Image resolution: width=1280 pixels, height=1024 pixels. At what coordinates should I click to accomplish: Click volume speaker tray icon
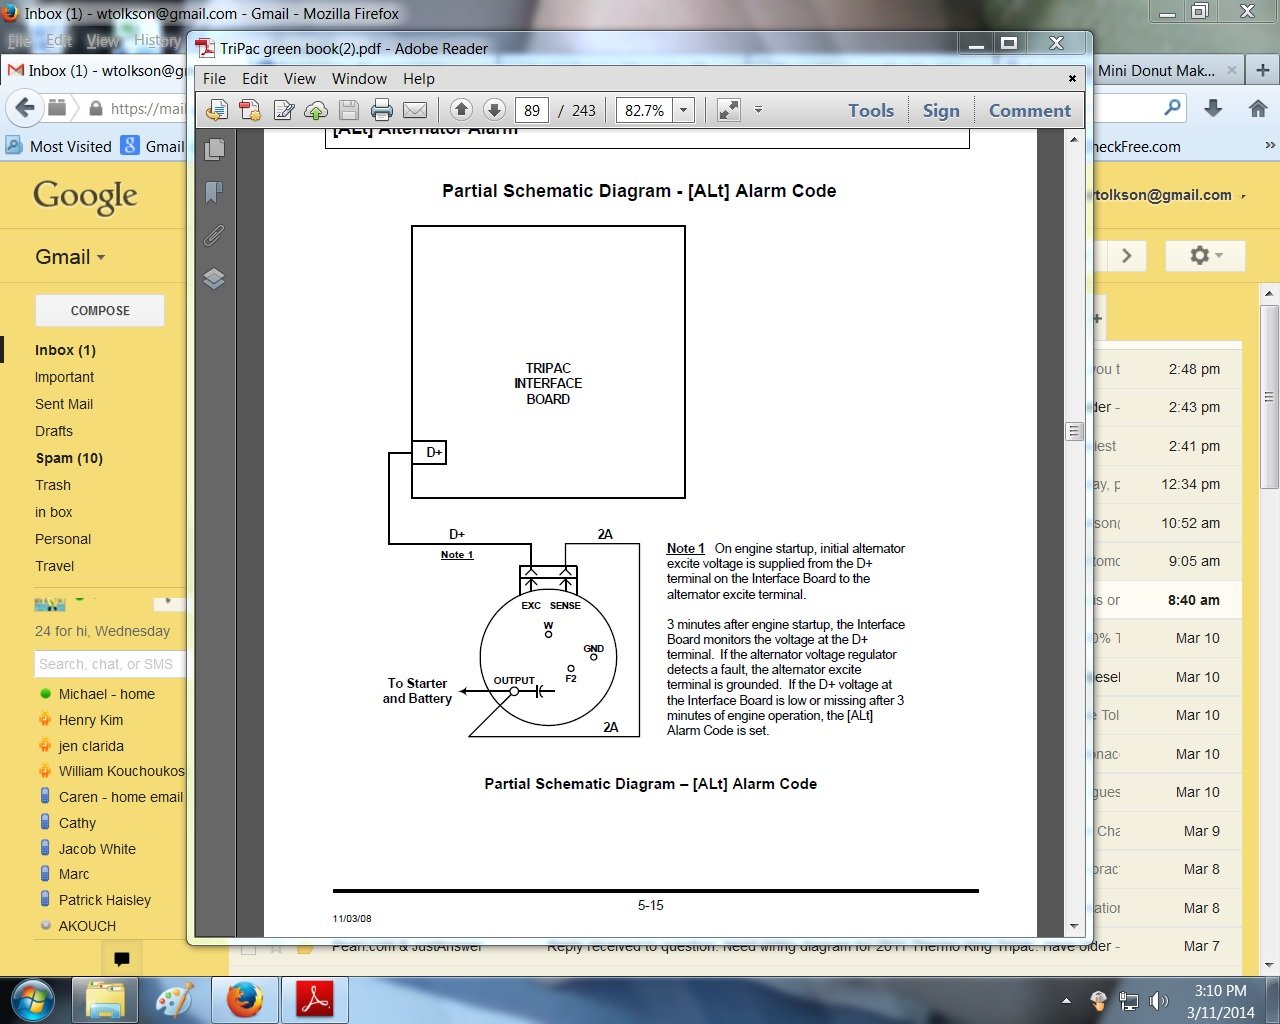click(1159, 1001)
